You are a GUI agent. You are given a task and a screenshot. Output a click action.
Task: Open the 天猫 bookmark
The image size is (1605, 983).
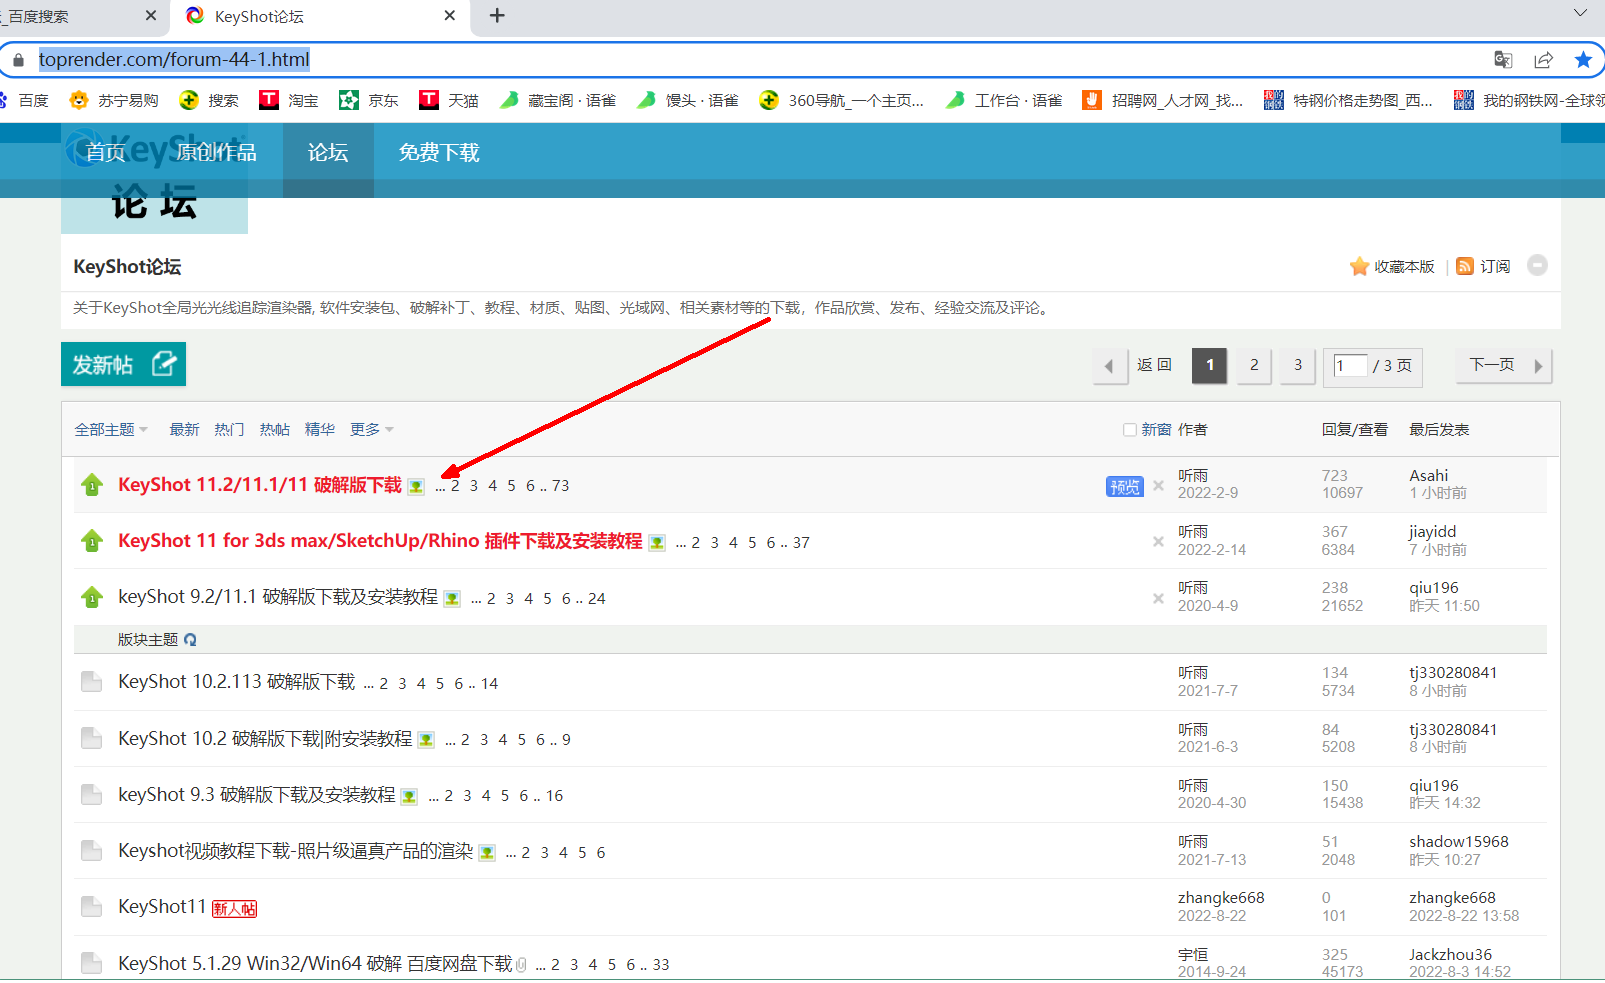(449, 100)
